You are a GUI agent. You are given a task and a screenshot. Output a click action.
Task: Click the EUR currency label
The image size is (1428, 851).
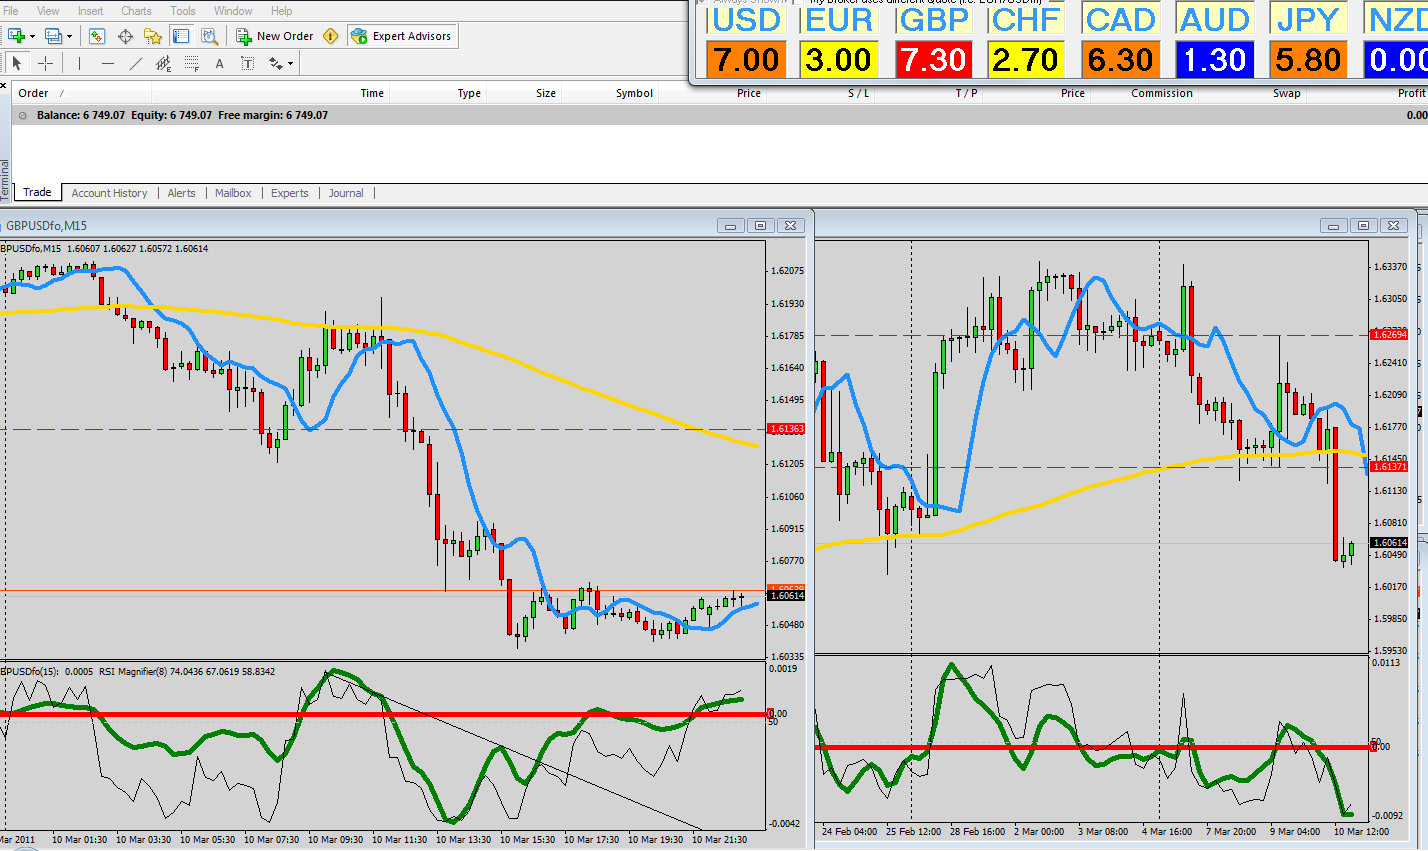tap(839, 20)
